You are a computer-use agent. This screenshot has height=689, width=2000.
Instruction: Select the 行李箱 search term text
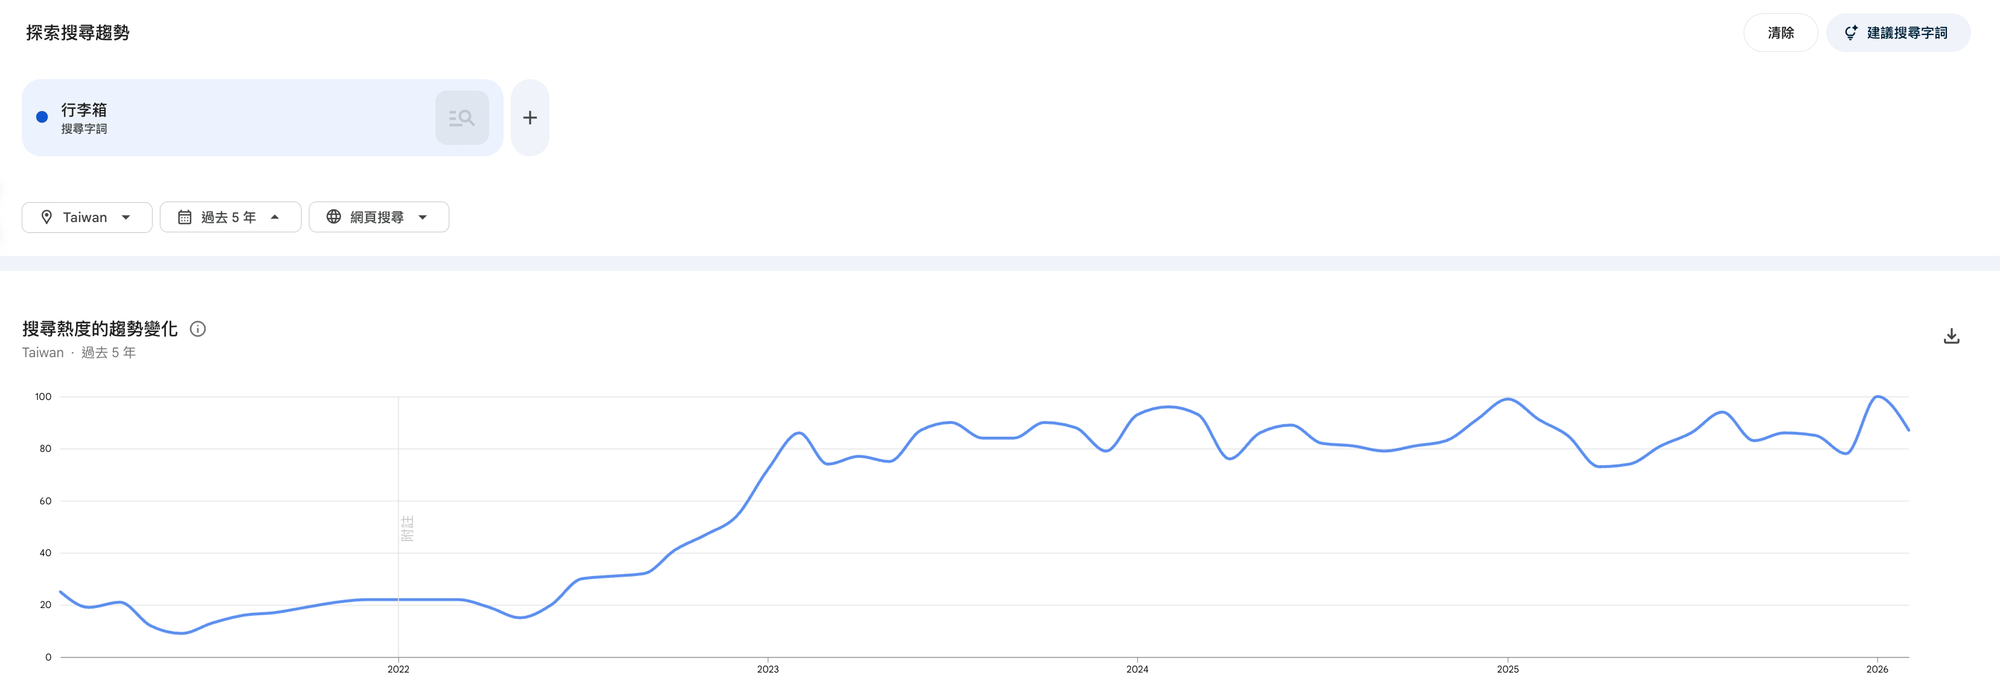tap(84, 110)
